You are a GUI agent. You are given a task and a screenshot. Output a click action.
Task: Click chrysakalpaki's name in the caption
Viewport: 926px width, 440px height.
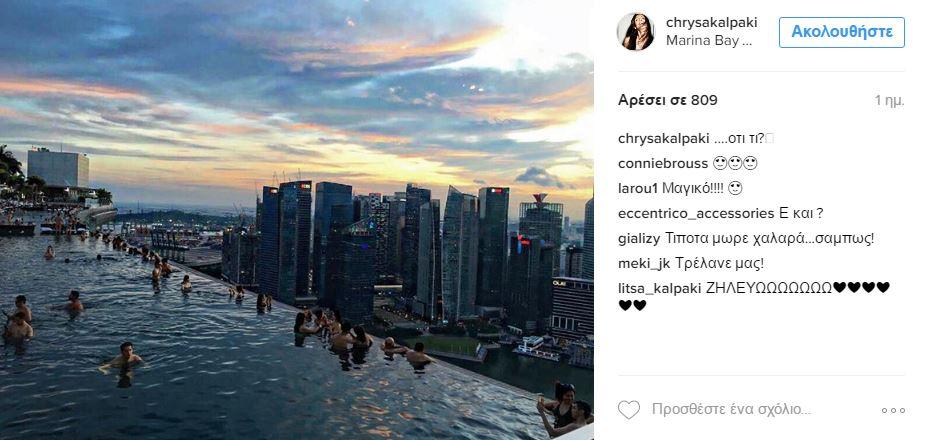(664, 139)
